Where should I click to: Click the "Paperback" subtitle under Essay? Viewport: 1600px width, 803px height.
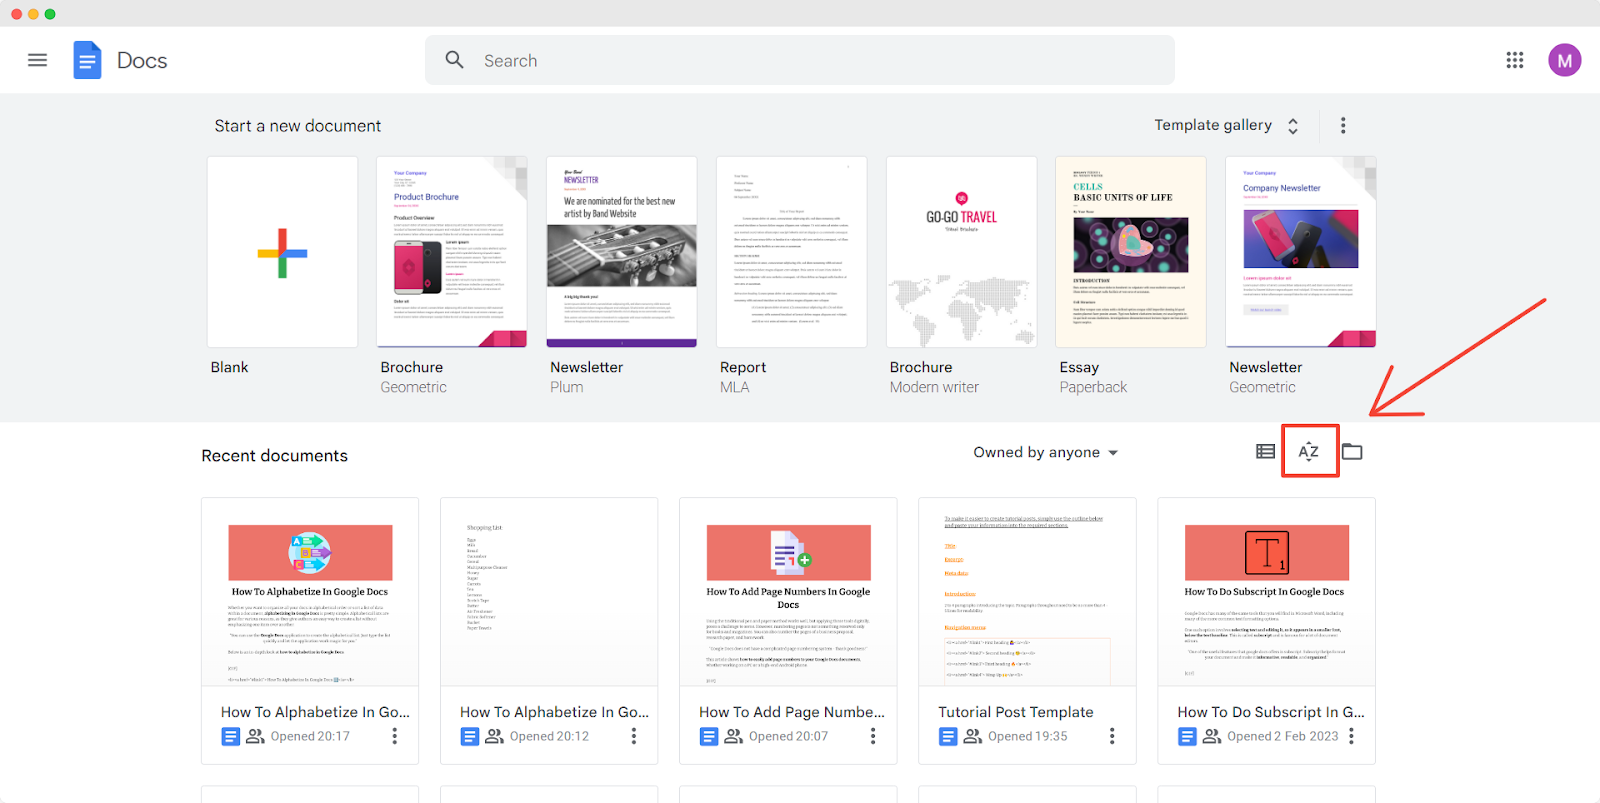(1093, 387)
